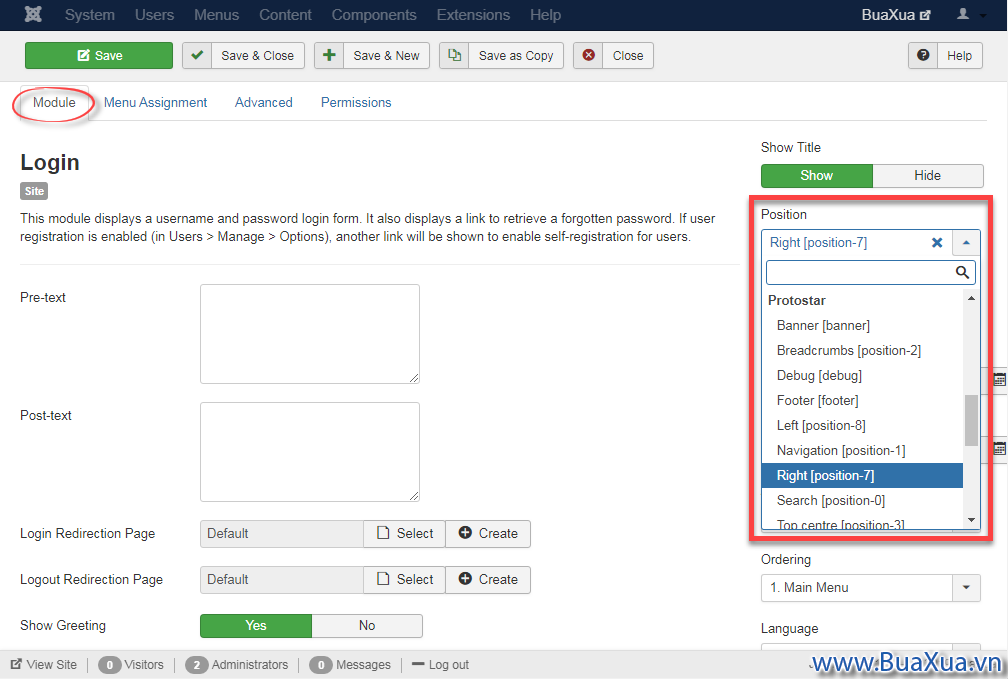Select Navigation [position-1] option
The width and height of the screenshot is (1008, 679).
(861, 451)
